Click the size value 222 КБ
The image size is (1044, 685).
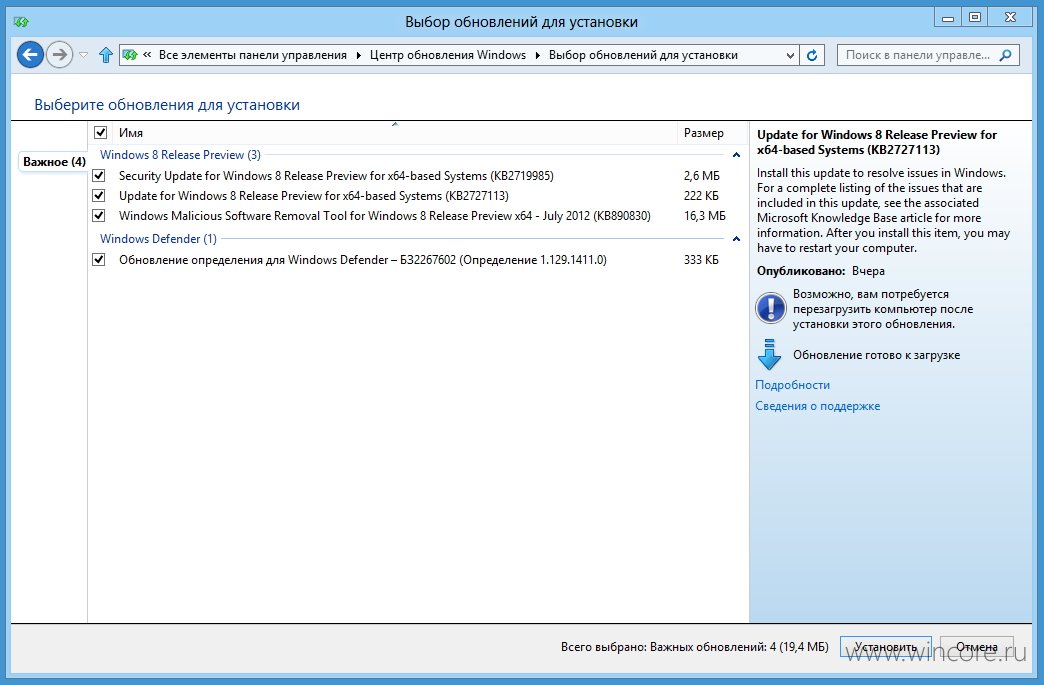701,196
